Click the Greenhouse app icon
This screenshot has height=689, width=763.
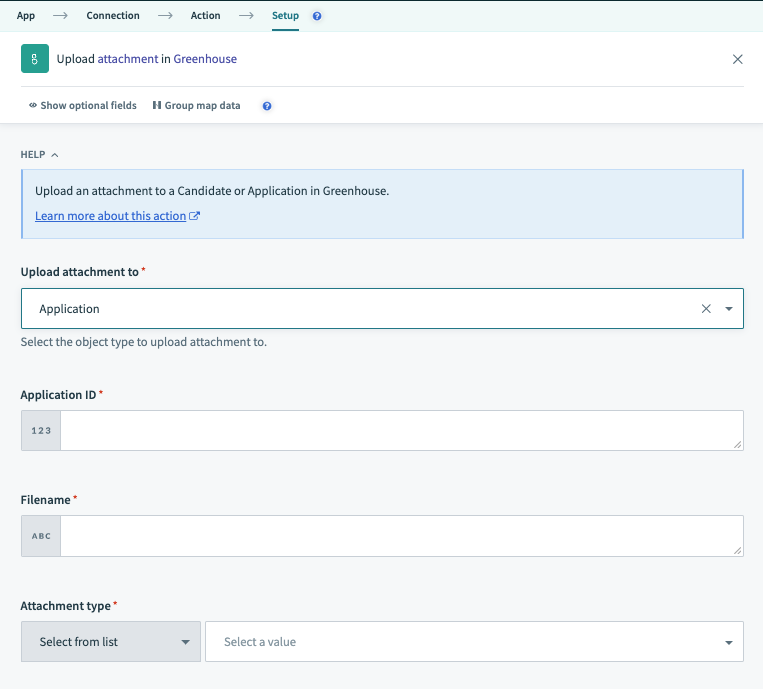pos(35,58)
